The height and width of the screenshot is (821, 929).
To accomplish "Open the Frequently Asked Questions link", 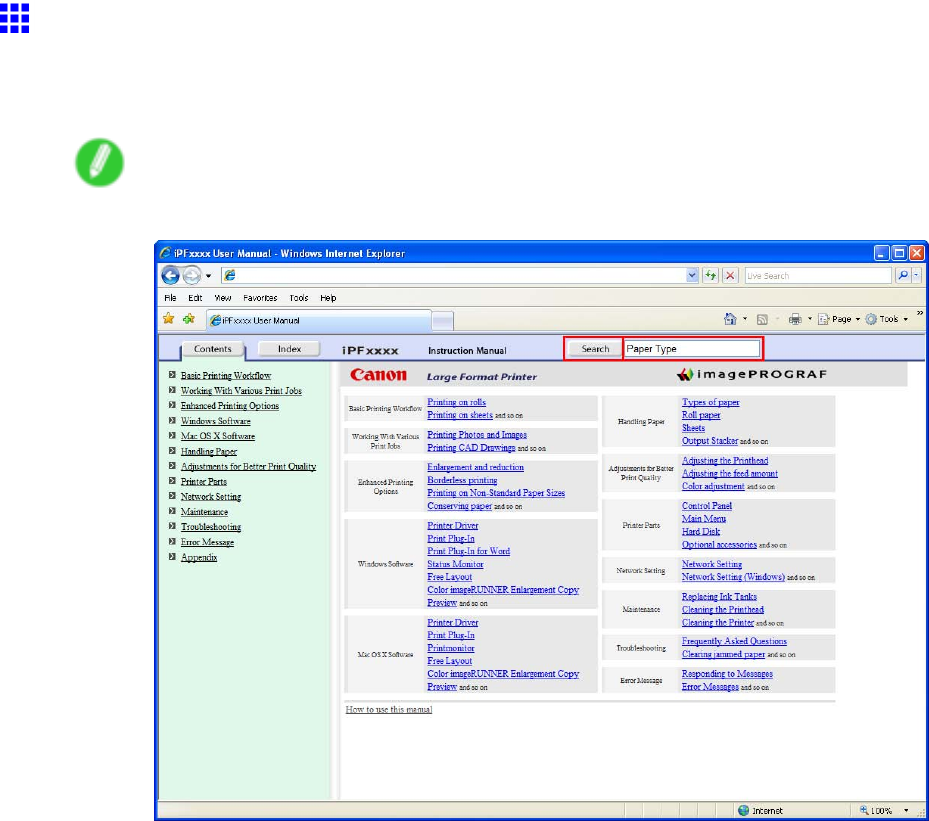I will click(x=734, y=641).
